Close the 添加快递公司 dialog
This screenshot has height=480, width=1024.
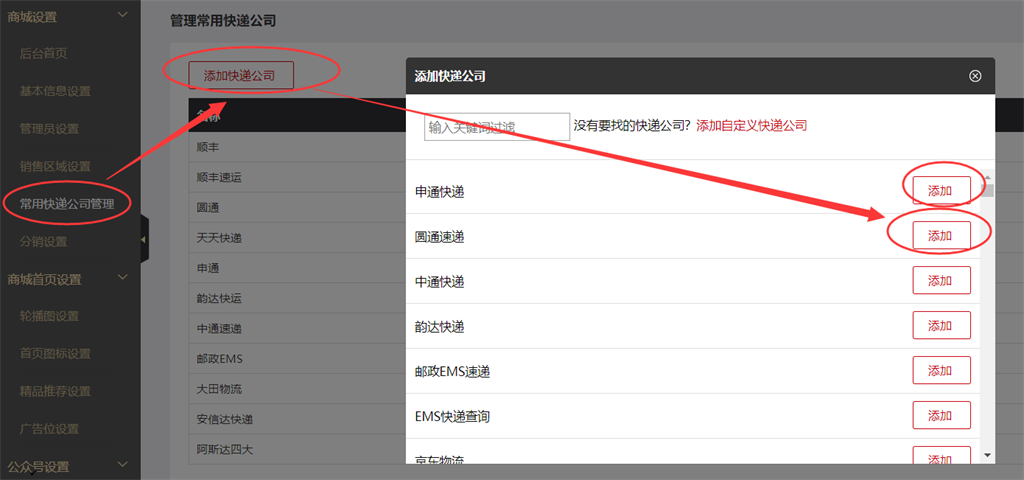tap(975, 76)
